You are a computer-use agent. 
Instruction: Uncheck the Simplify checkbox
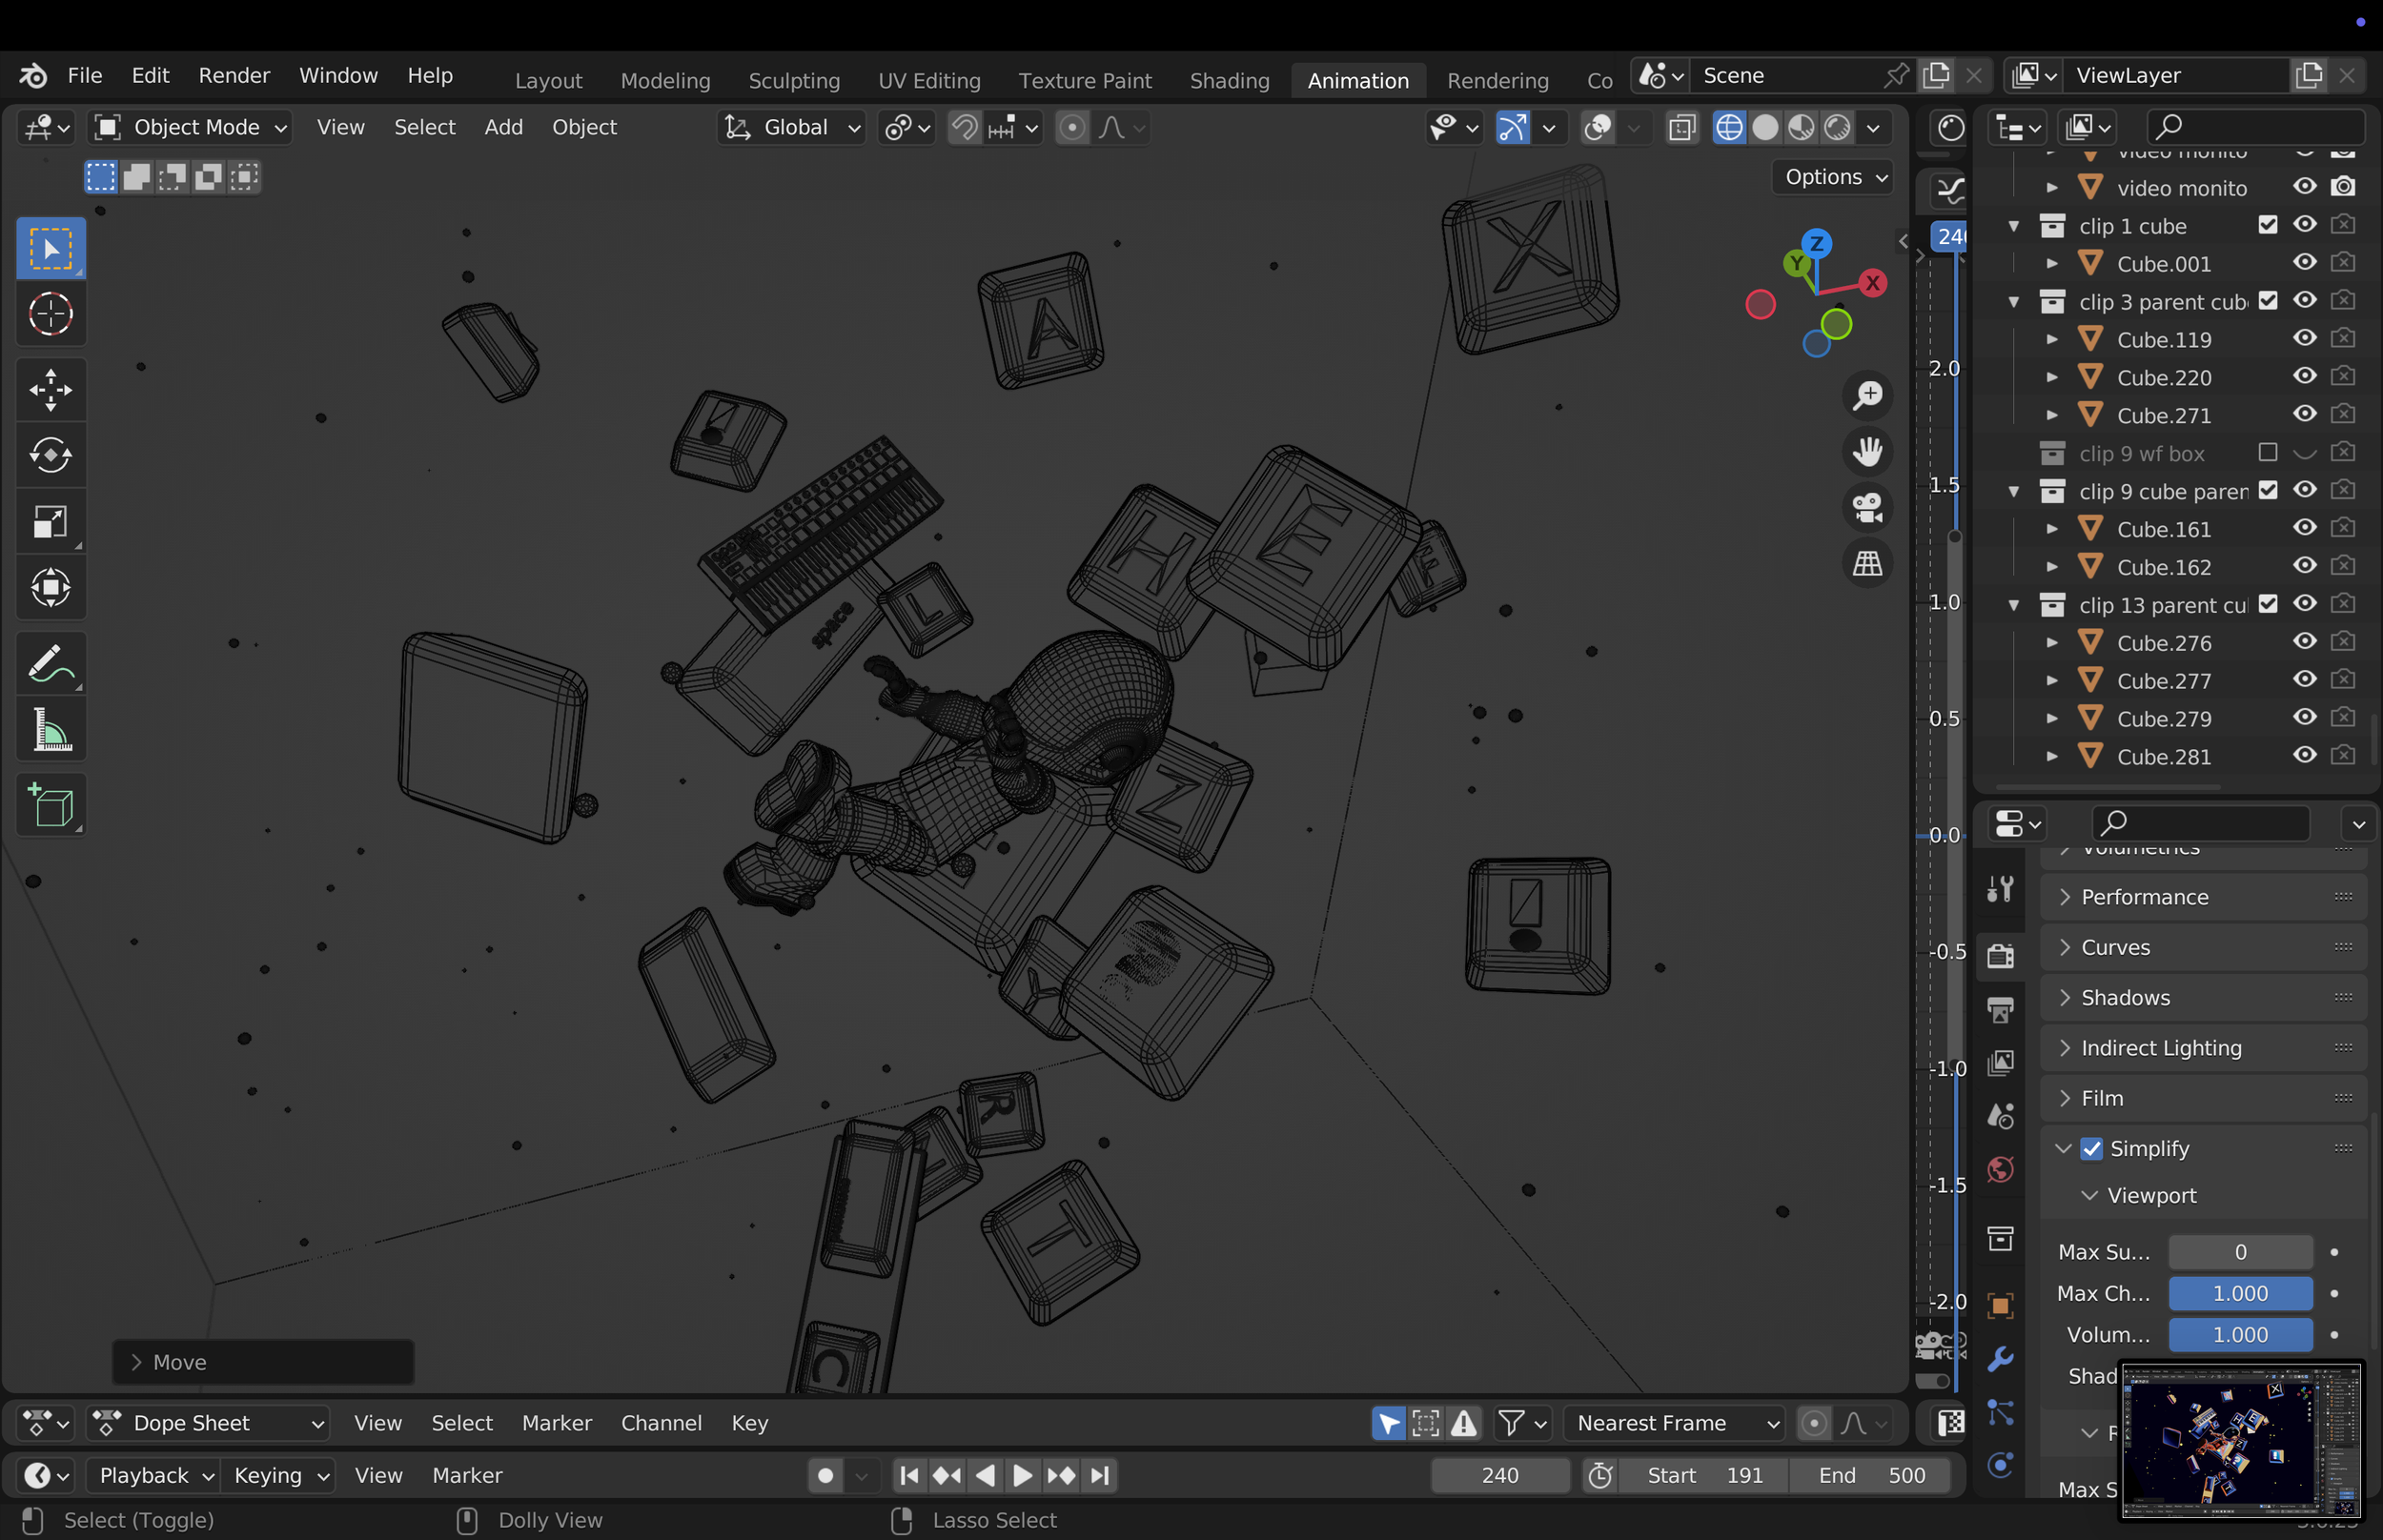coord(2091,1148)
